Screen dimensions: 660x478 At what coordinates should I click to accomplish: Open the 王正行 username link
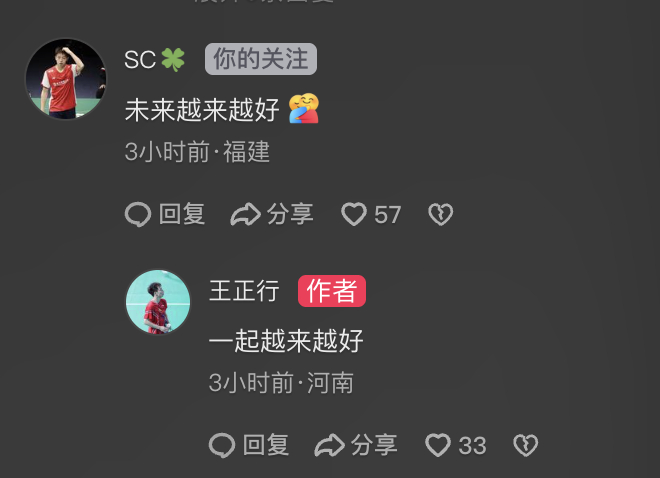[x=244, y=291]
